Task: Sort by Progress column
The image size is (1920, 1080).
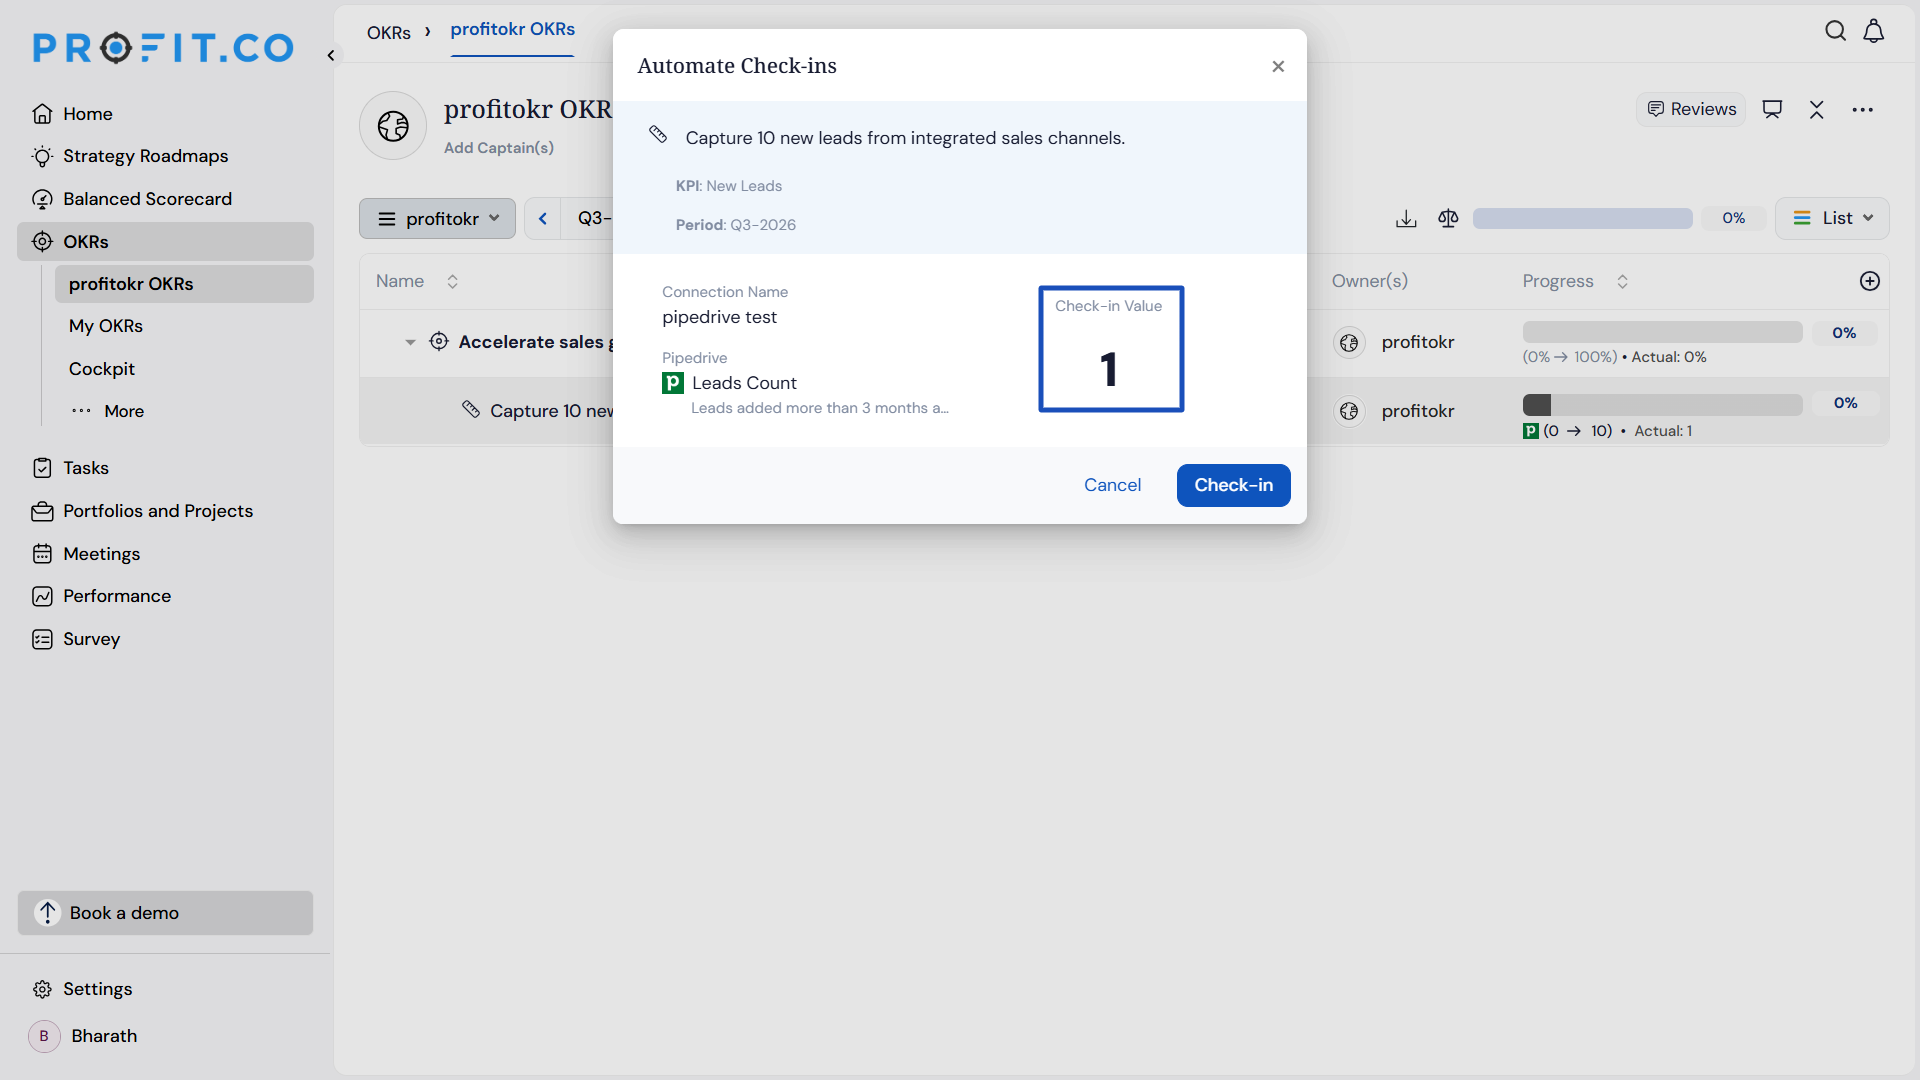Action: [1622, 281]
